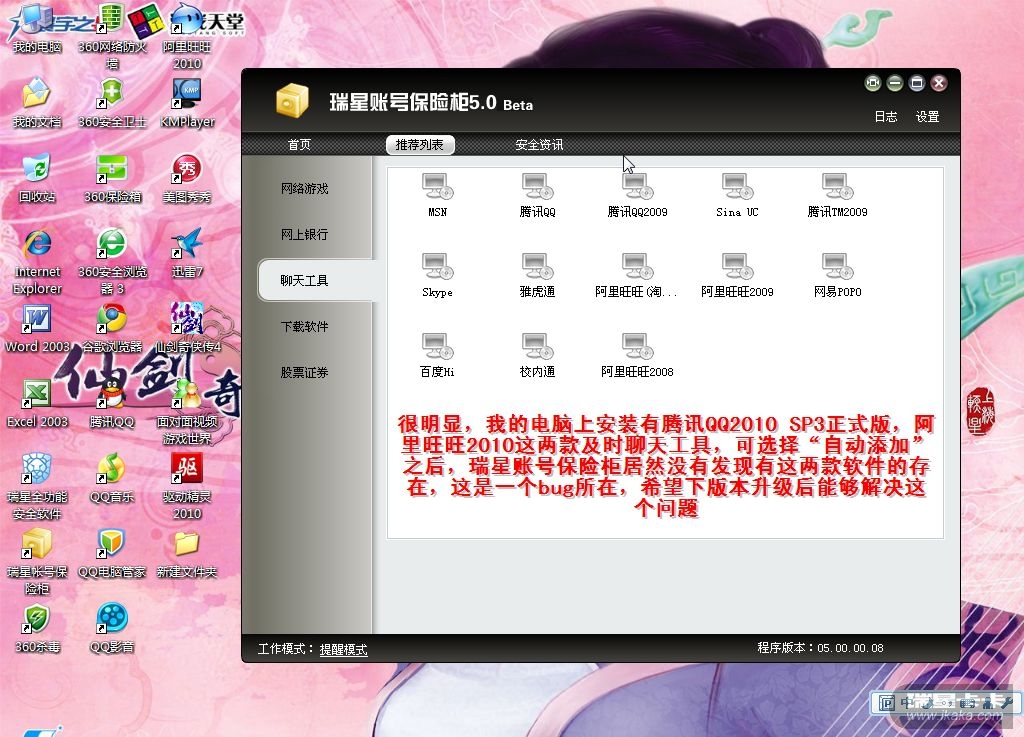Choose the 股票证券 category
Screen dimensions: 1024x737
pyautogui.click(x=304, y=372)
